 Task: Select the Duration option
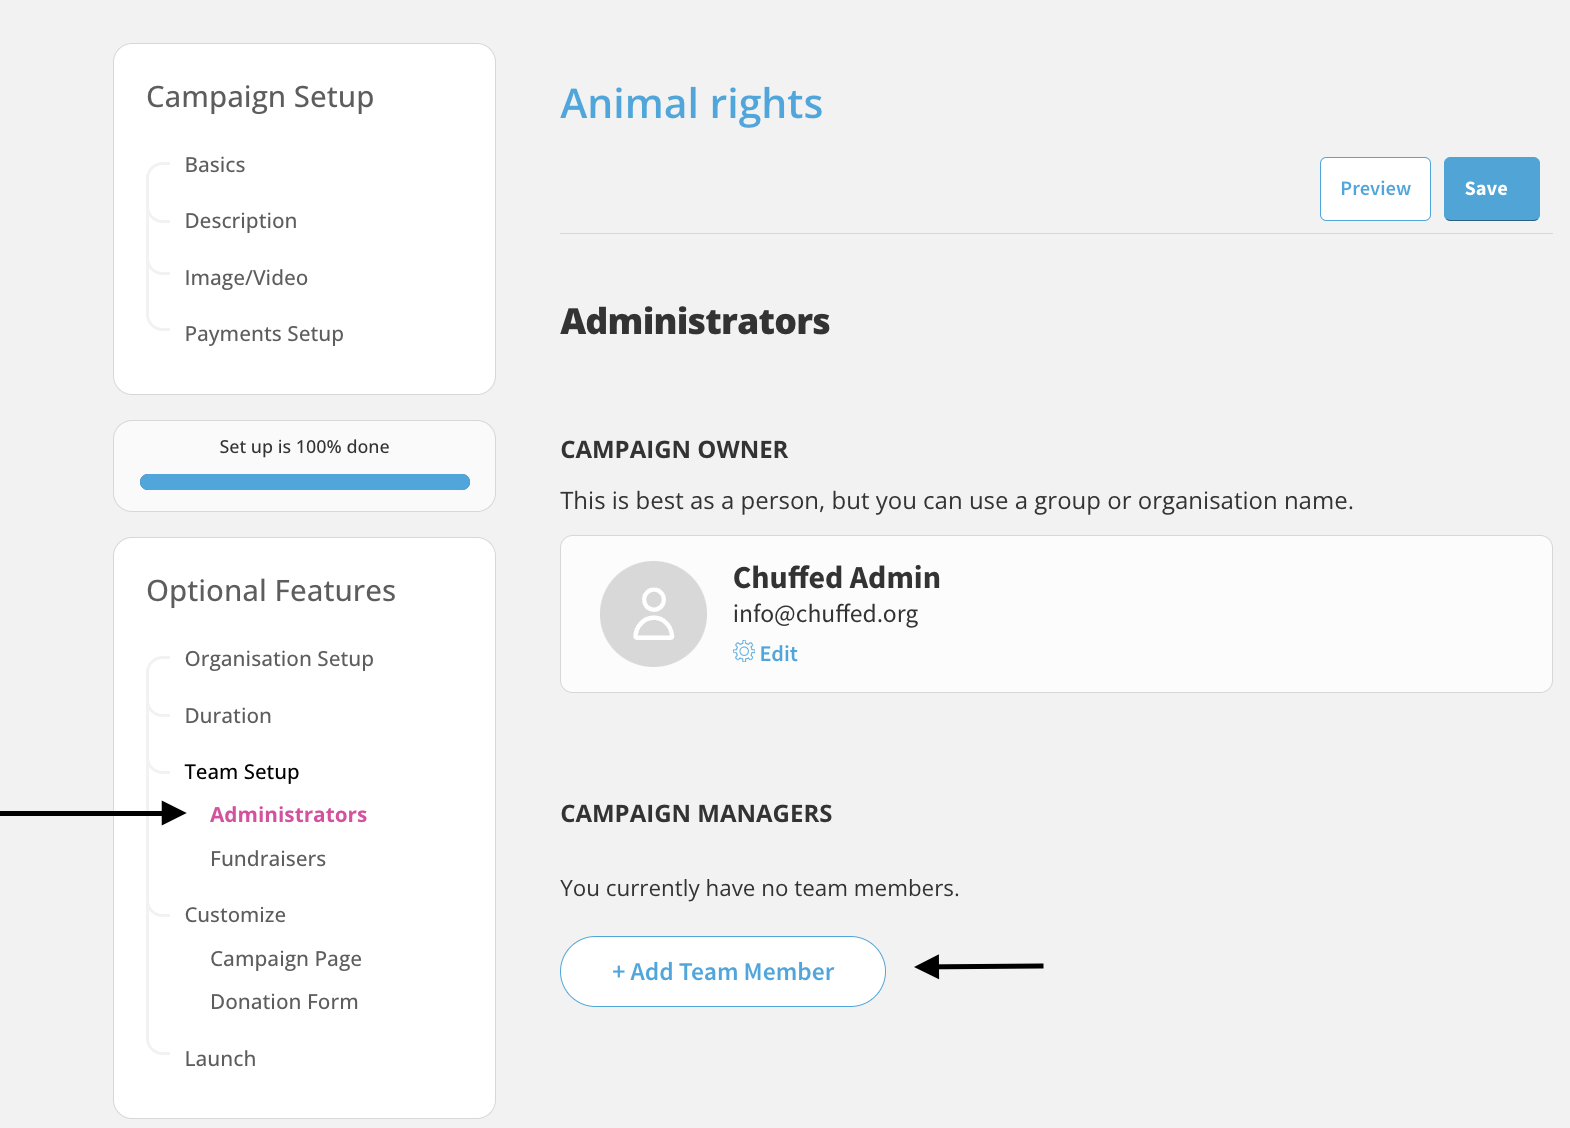pos(228,716)
